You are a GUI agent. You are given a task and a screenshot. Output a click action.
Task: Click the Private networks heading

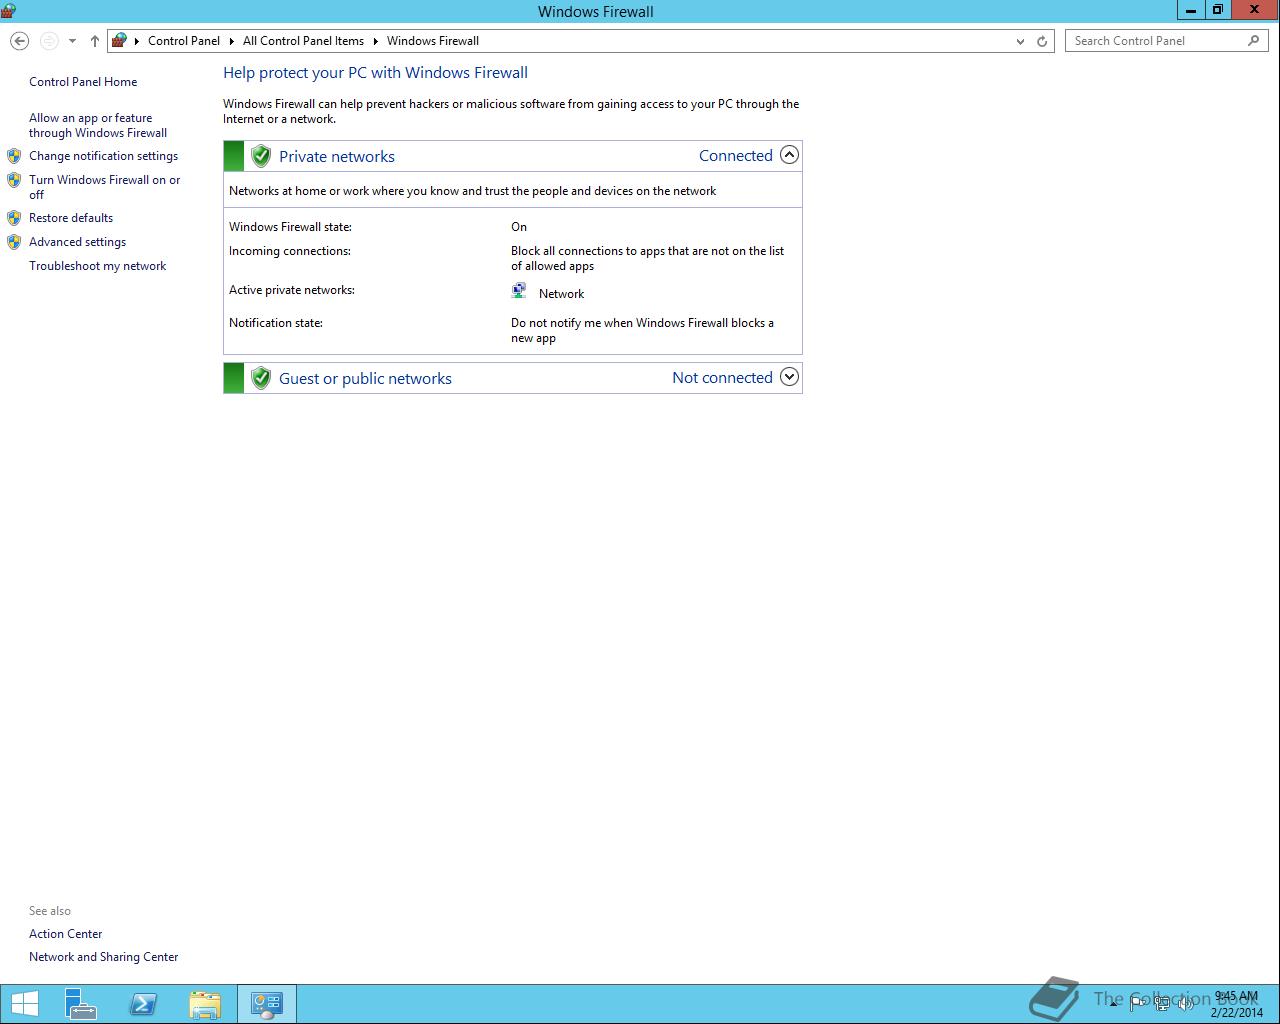point(337,157)
